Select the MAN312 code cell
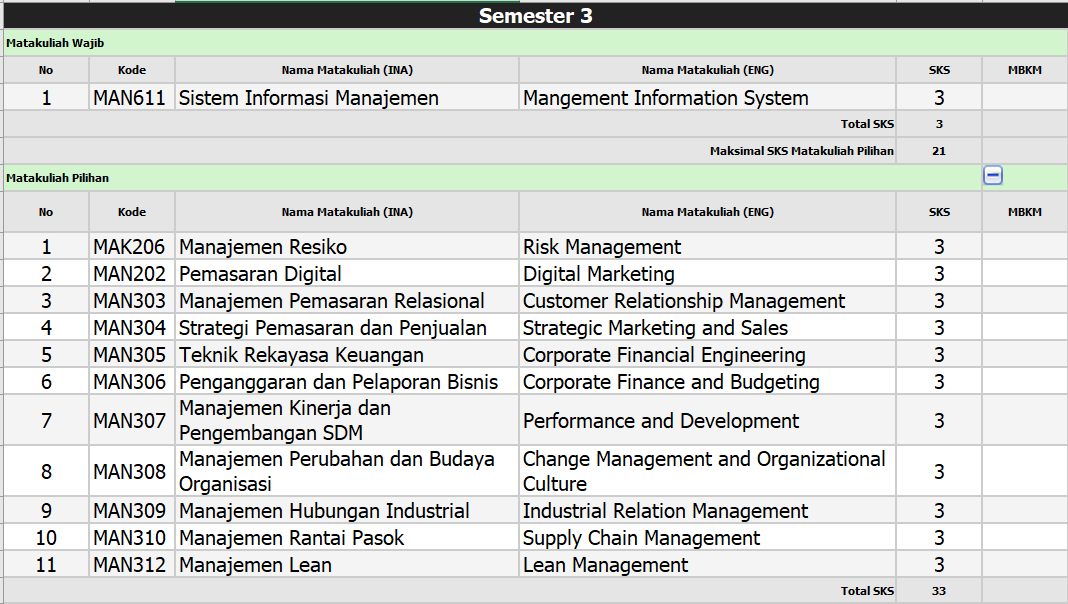This screenshot has height=604, width=1068. point(130,565)
